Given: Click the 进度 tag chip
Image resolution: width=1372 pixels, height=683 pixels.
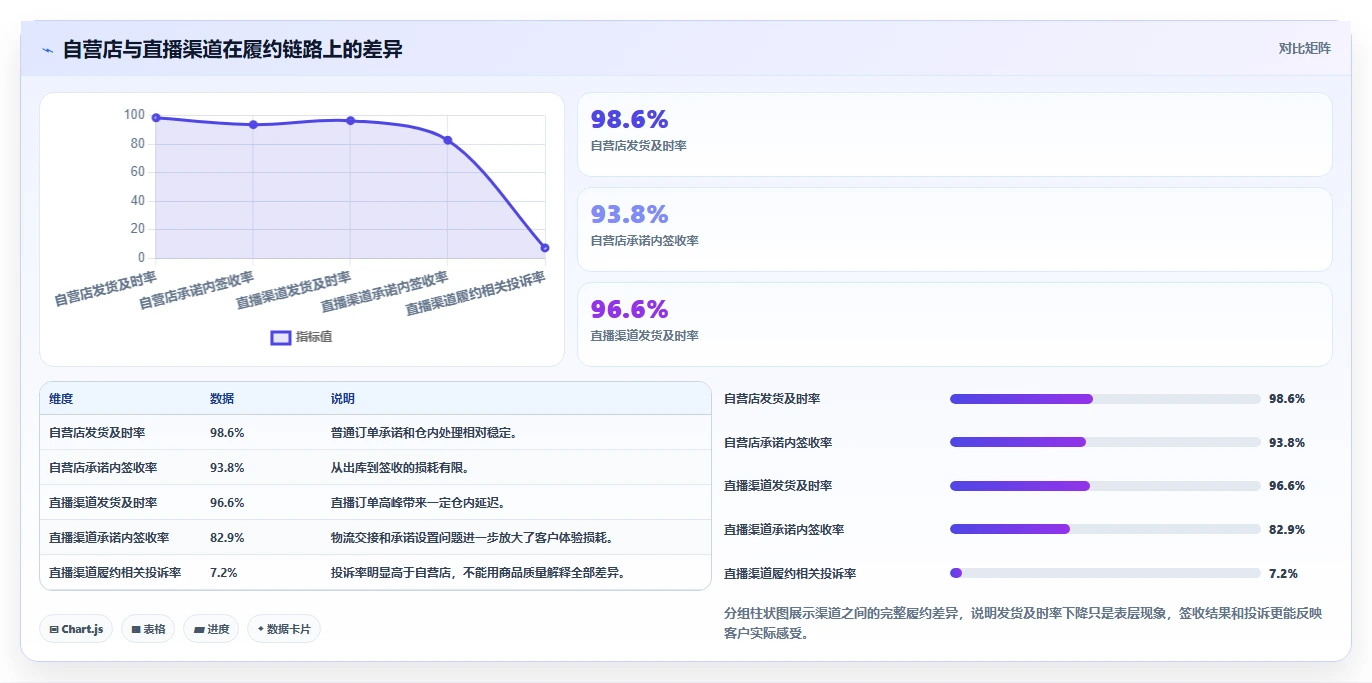Looking at the screenshot, I should 211,629.
